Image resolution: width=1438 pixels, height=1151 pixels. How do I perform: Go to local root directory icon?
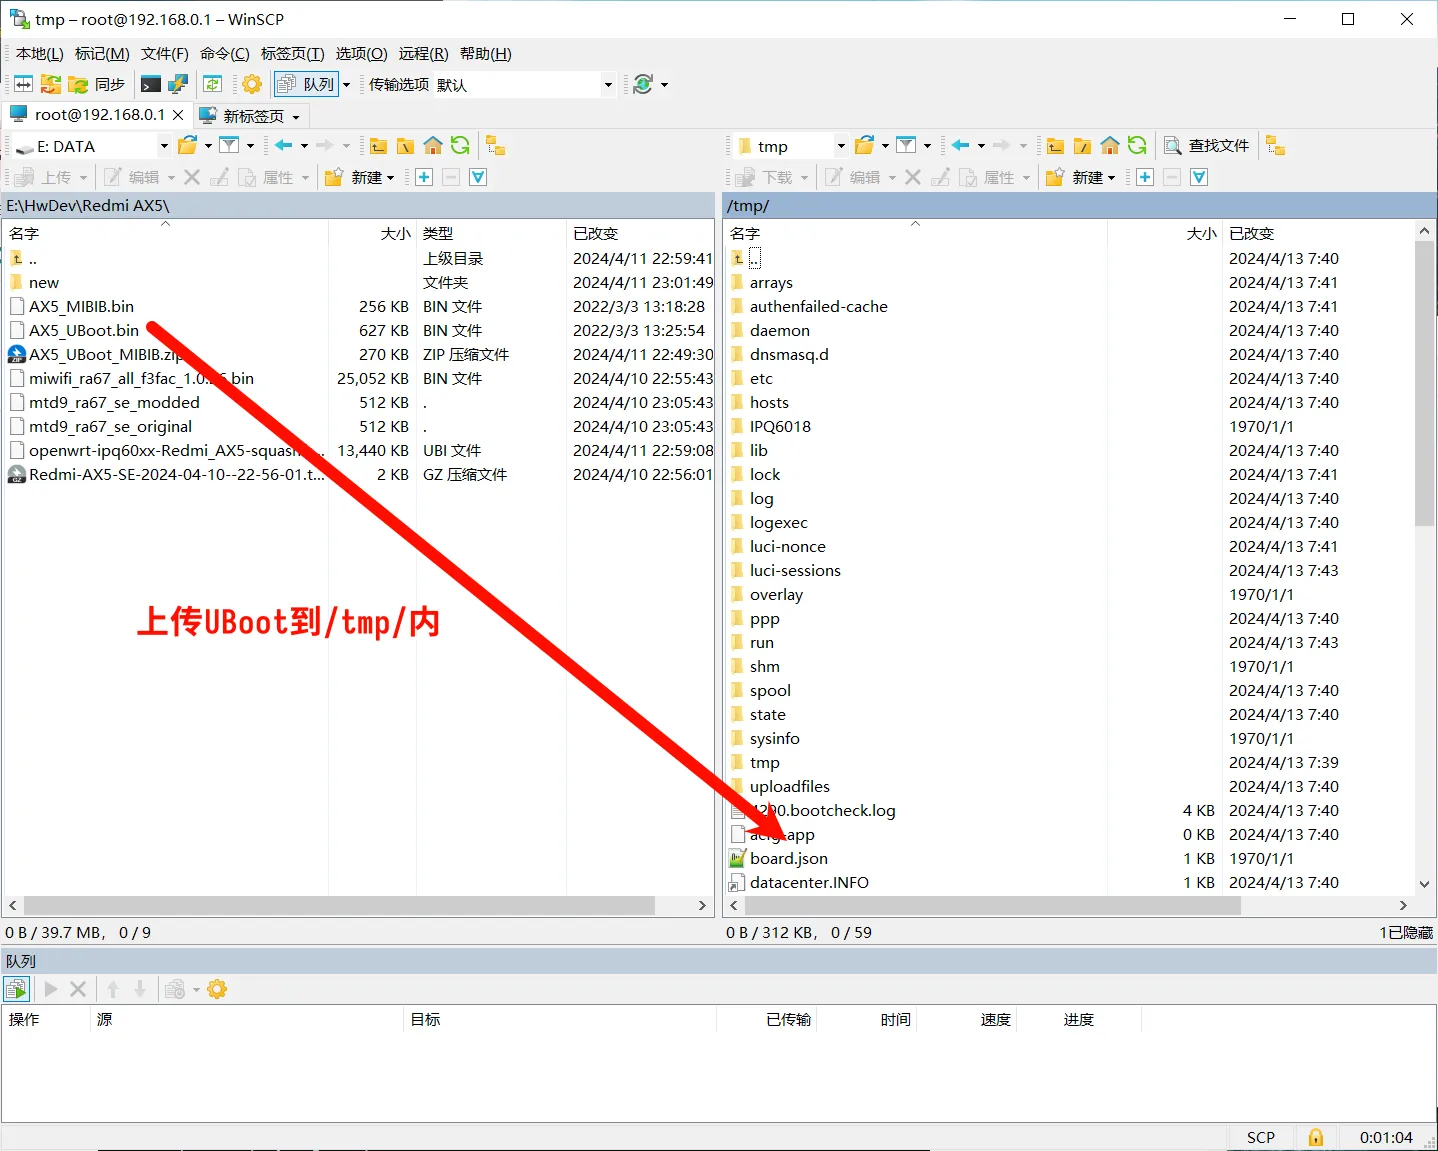click(405, 146)
